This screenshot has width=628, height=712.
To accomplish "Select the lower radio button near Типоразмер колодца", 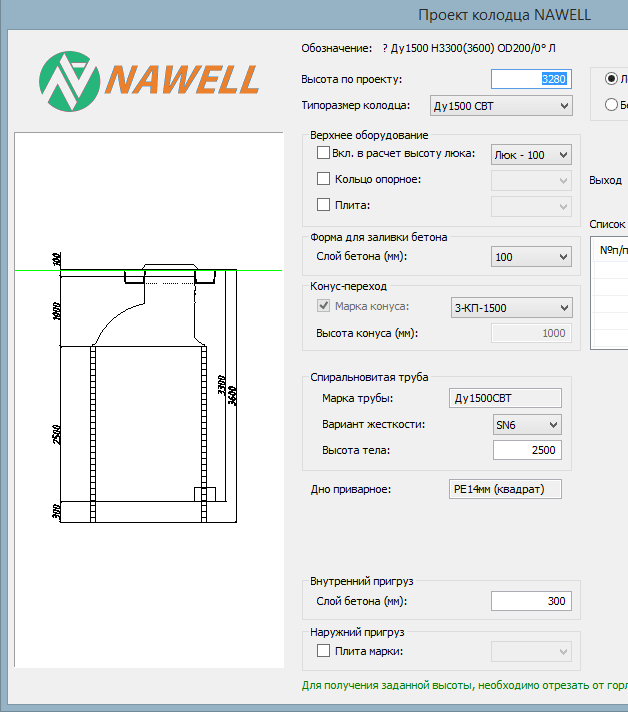I will (611, 104).
